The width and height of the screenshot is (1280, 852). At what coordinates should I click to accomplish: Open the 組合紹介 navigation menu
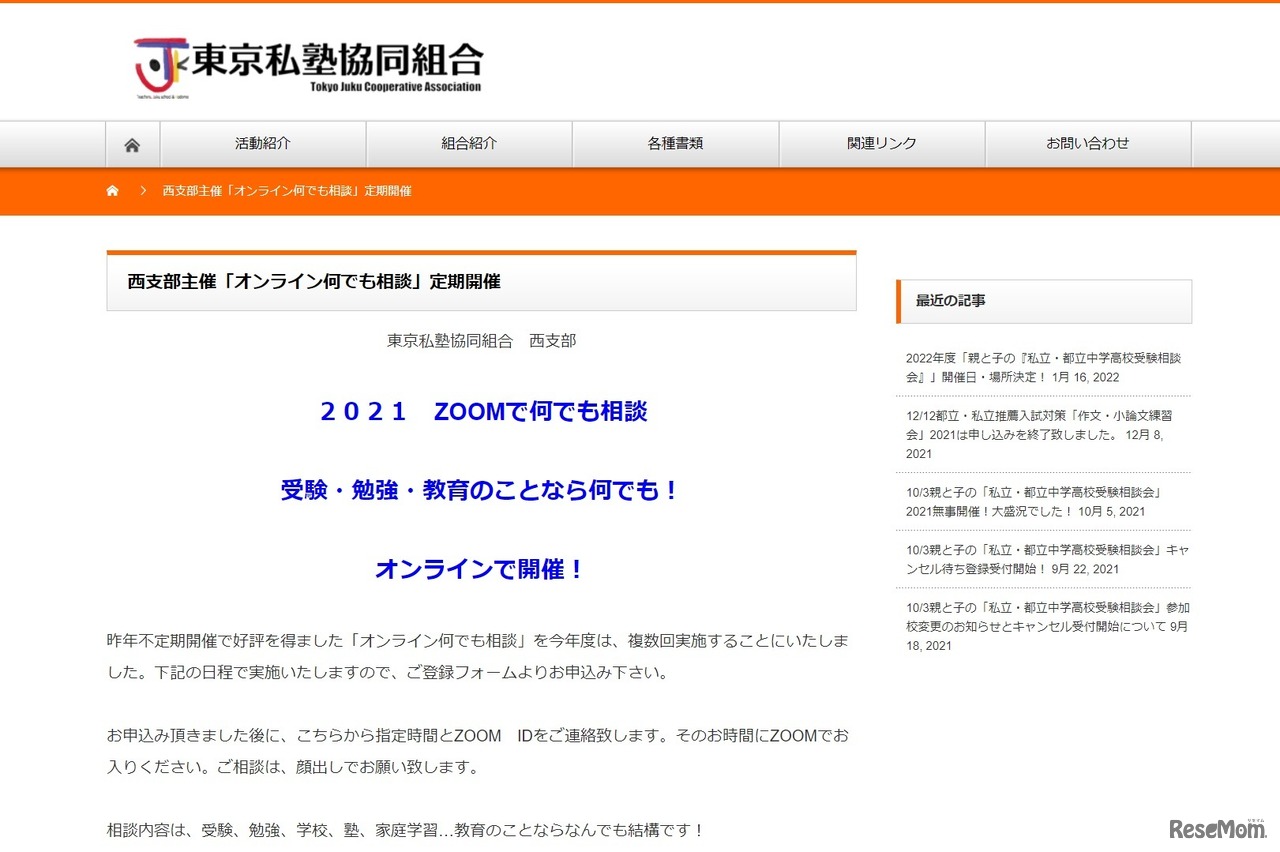(469, 143)
